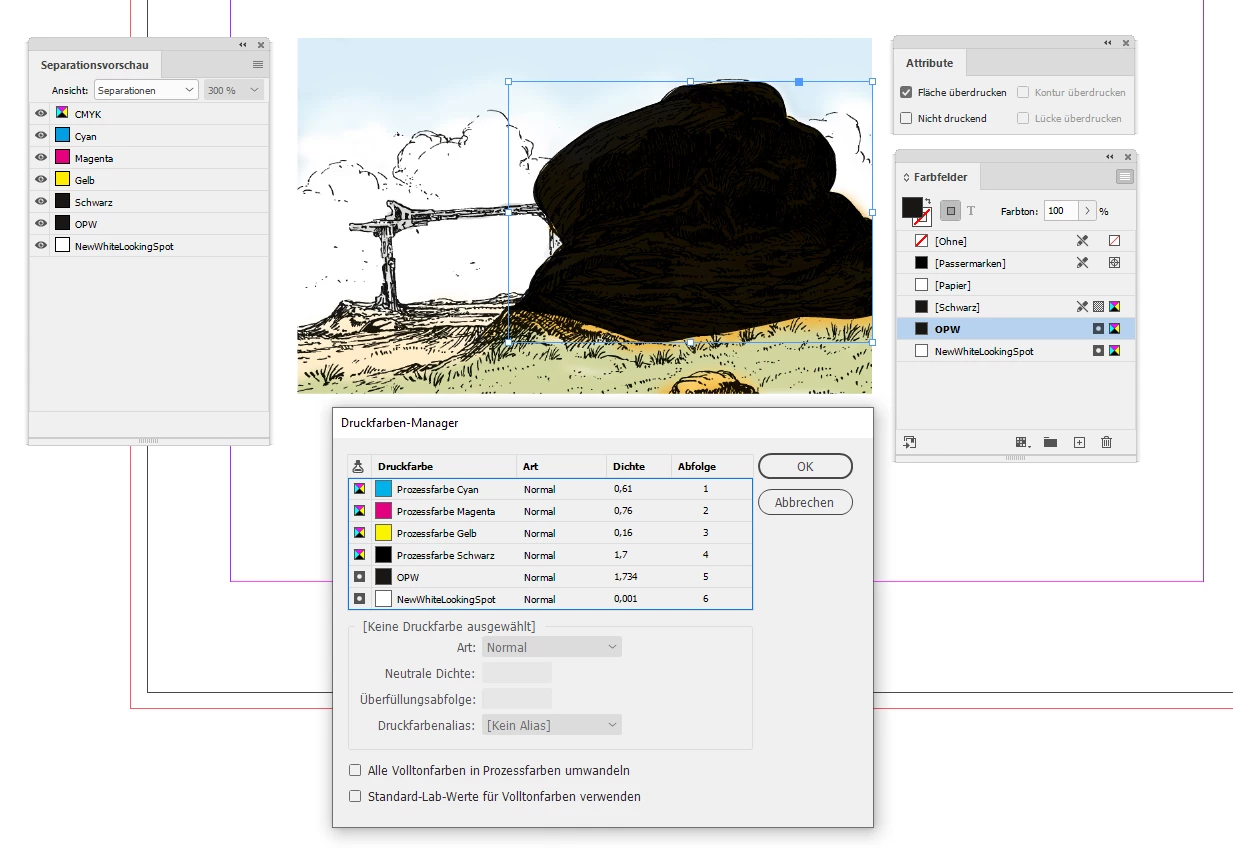Select the Attribute panel tab
The image size is (1233, 848).
[930, 63]
